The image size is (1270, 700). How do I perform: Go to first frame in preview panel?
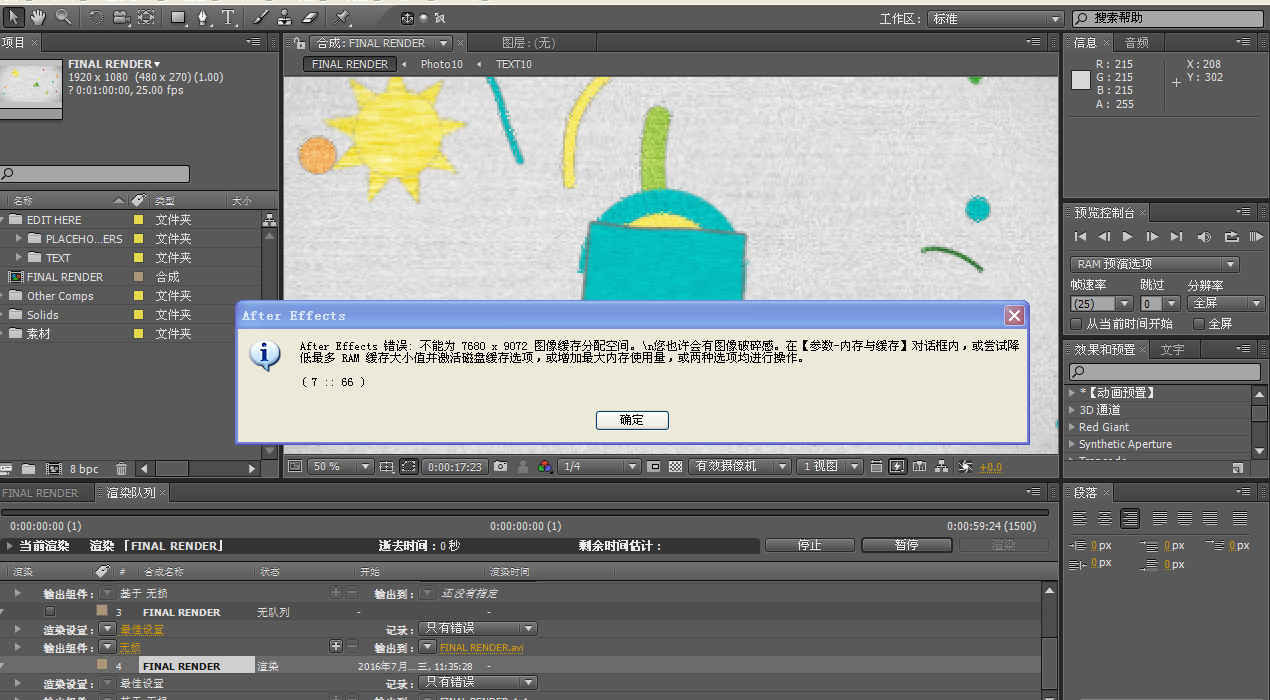[1080, 237]
